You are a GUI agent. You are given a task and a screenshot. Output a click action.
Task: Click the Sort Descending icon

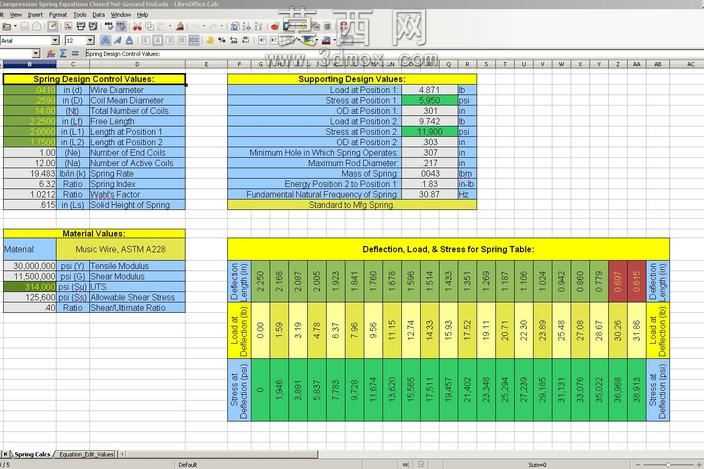click(258, 27)
